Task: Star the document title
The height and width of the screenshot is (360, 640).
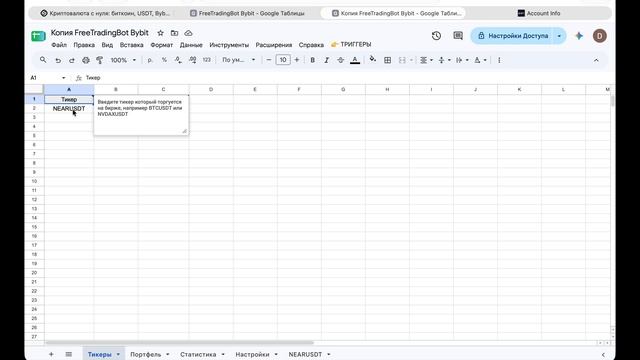Action: (160, 33)
